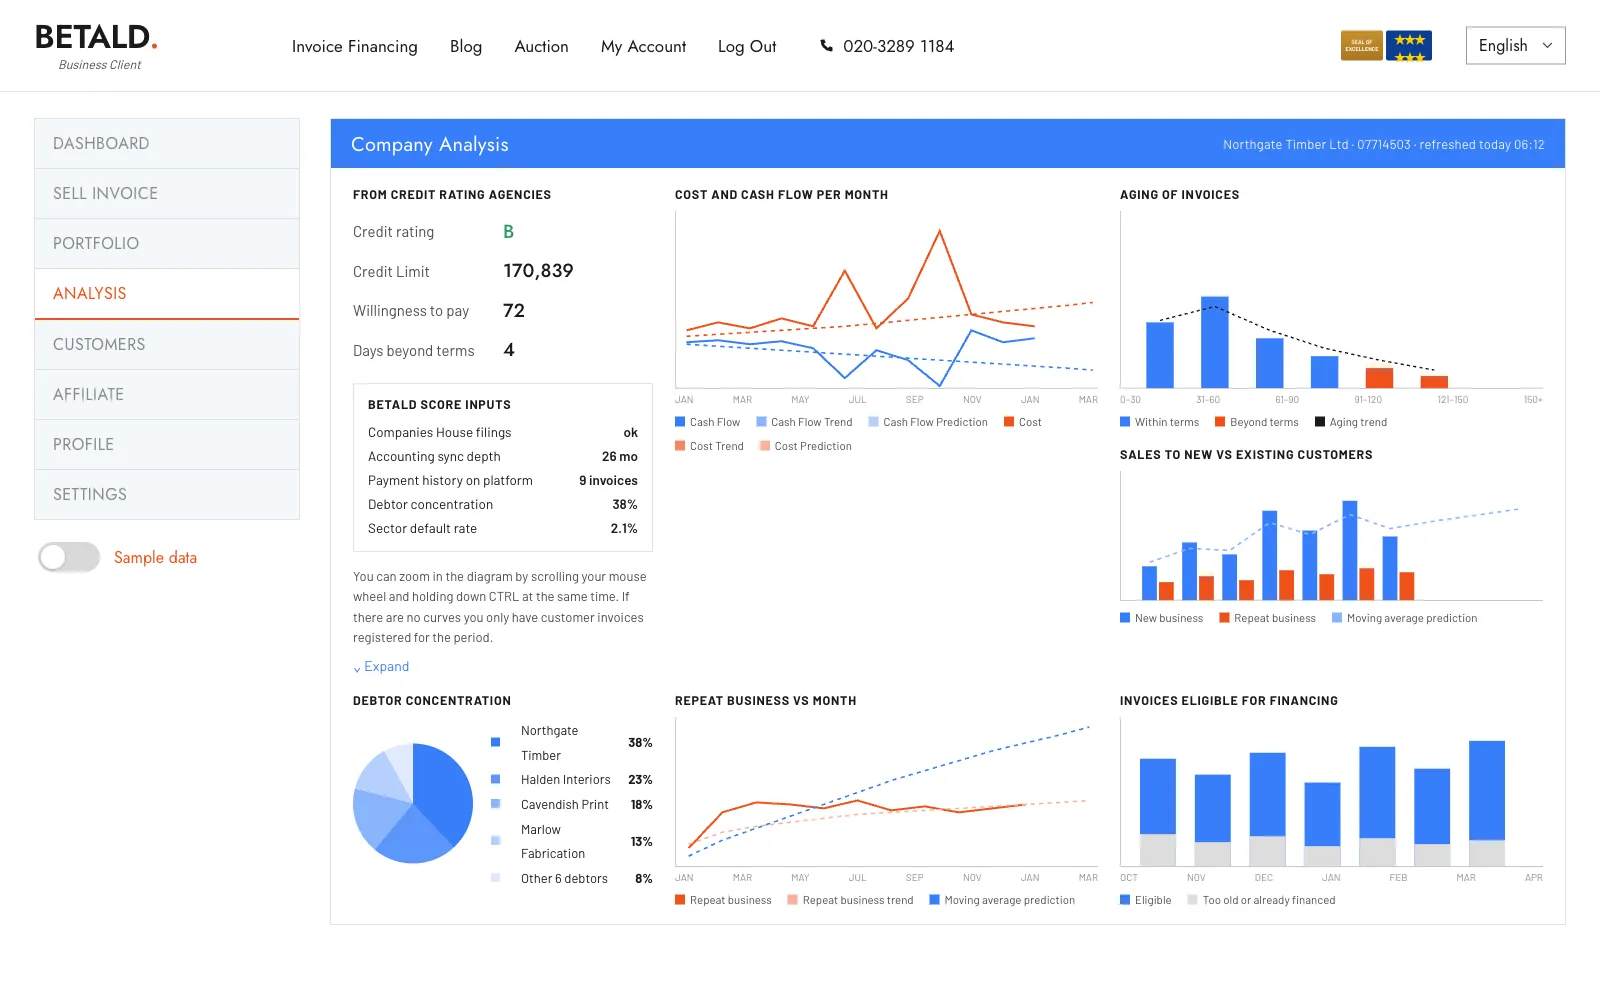
Task: Click the blue stars badge
Action: [x=1409, y=46]
